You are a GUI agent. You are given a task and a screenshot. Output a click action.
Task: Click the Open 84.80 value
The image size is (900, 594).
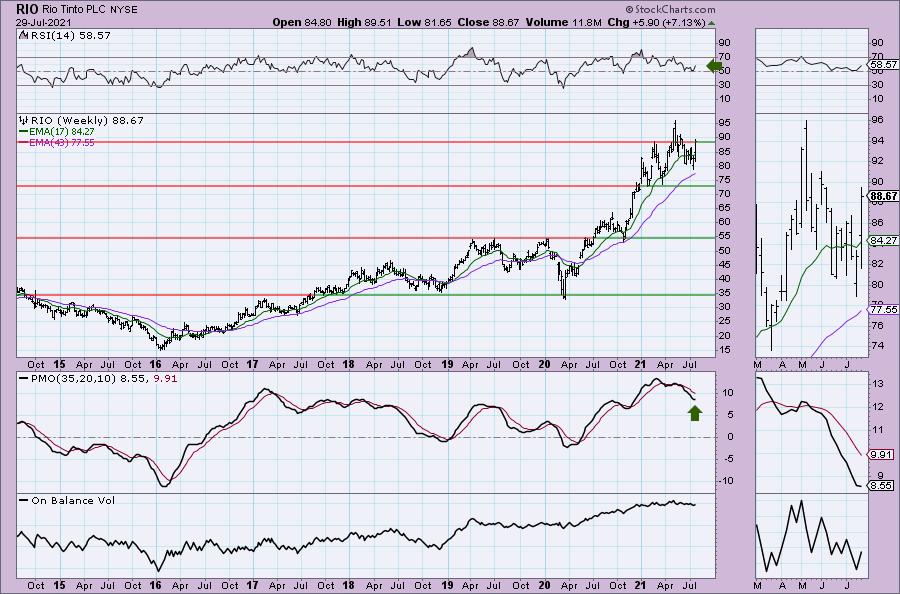[x=302, y=22]
